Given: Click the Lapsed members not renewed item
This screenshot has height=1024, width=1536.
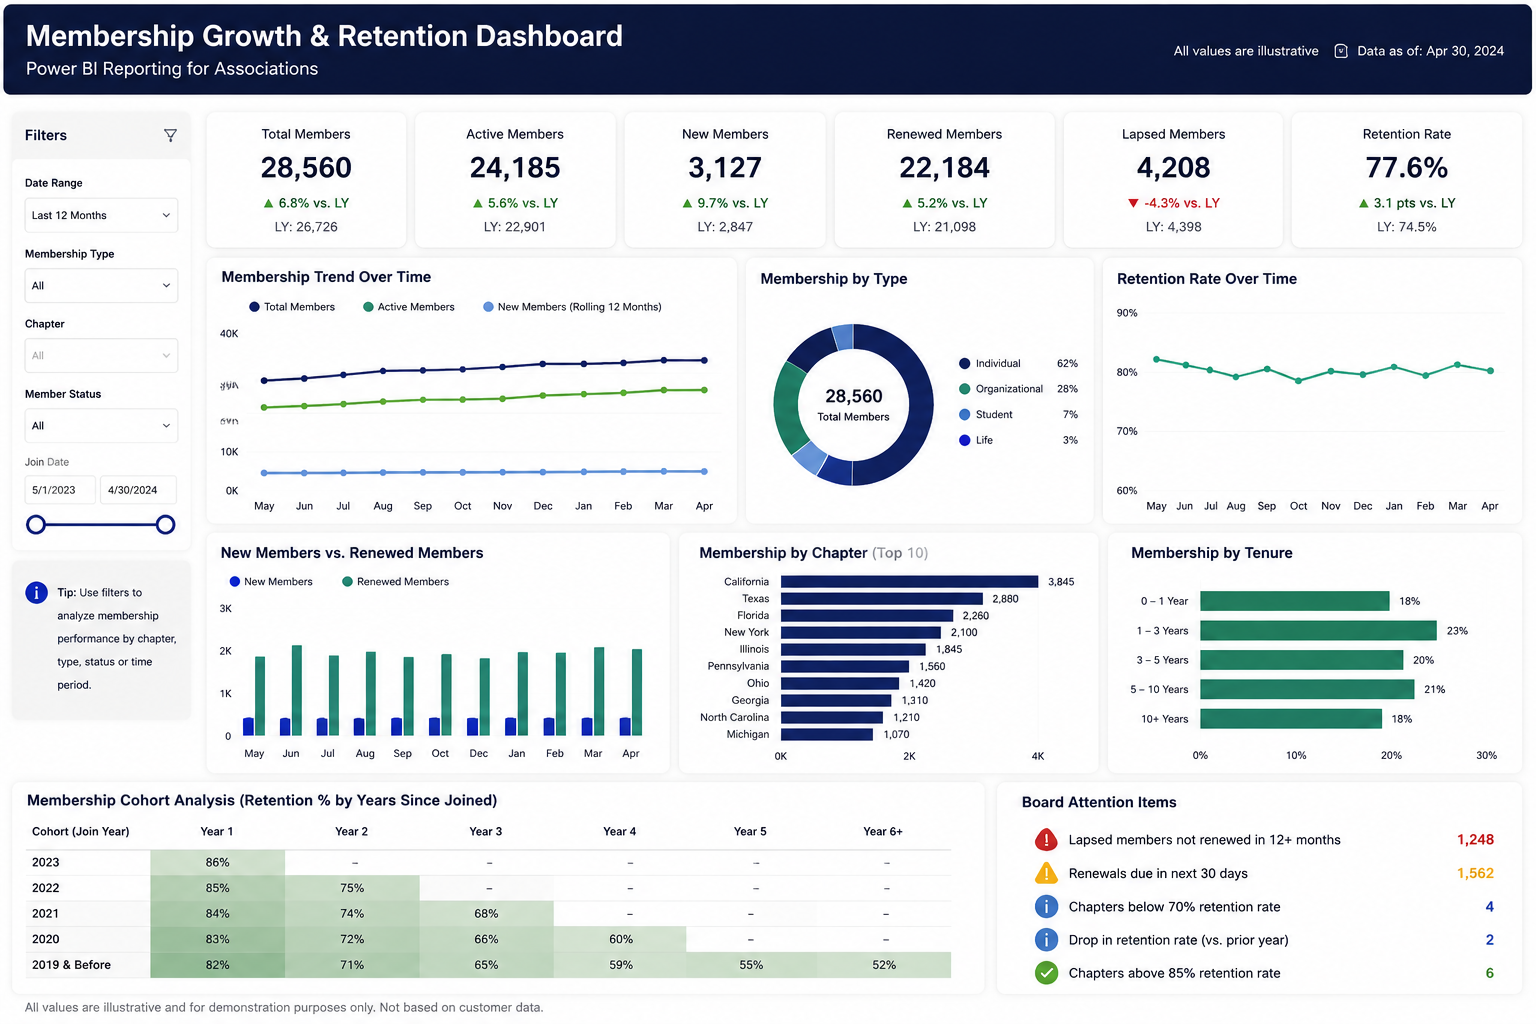Looking at the screenshot, I should pyautogui.click(x=1204, y=840).
